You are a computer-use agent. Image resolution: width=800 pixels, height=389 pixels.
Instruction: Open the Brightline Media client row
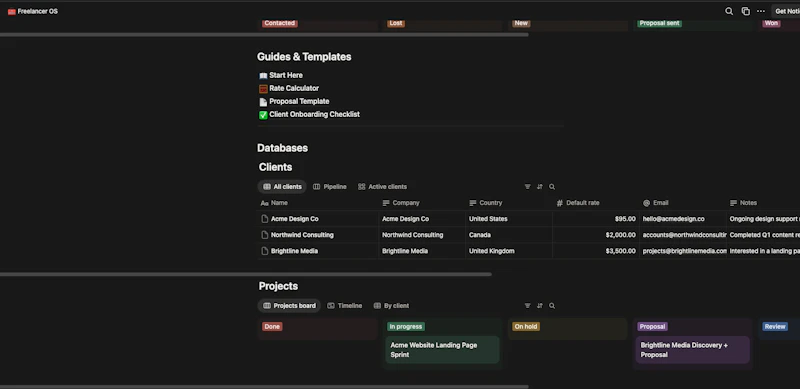click(x=294, y=251)
